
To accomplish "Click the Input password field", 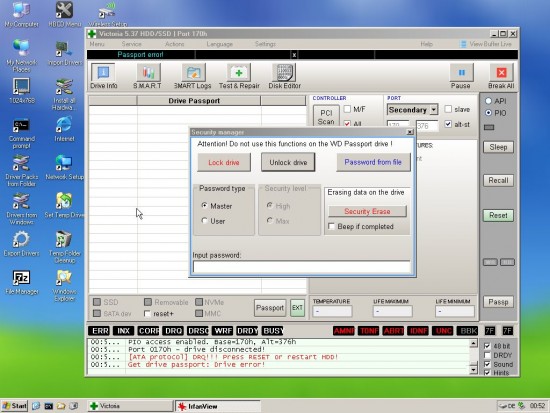I will tap(302, 267).
